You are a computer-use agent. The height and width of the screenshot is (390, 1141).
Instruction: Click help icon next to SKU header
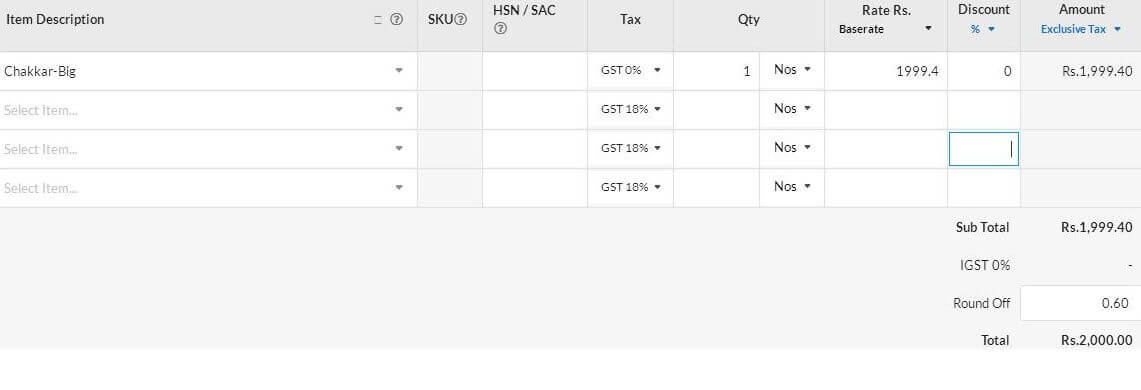tap(461, 20)
